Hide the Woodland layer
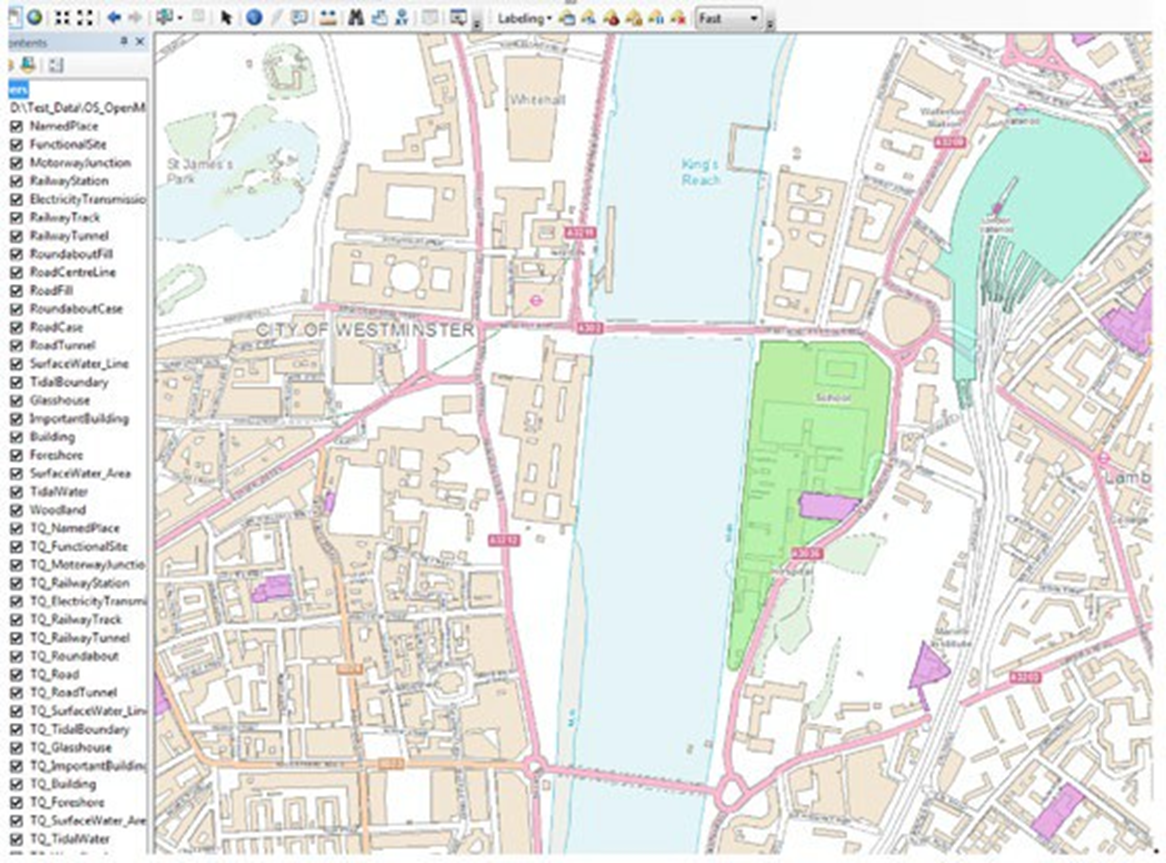1166x863 pixels. (16, 510)
